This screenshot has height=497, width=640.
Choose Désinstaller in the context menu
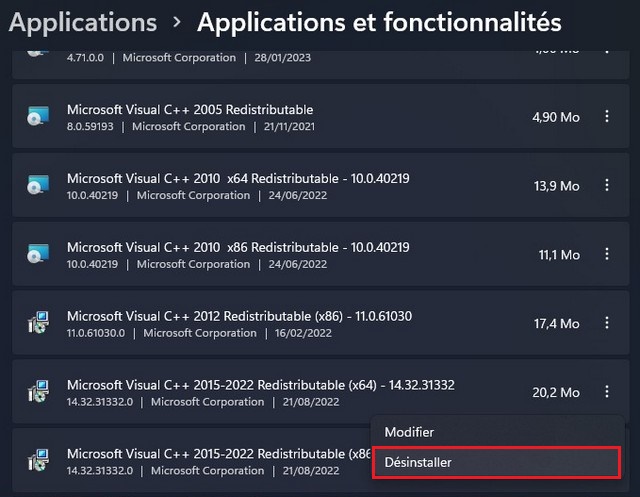pos(497,462)
